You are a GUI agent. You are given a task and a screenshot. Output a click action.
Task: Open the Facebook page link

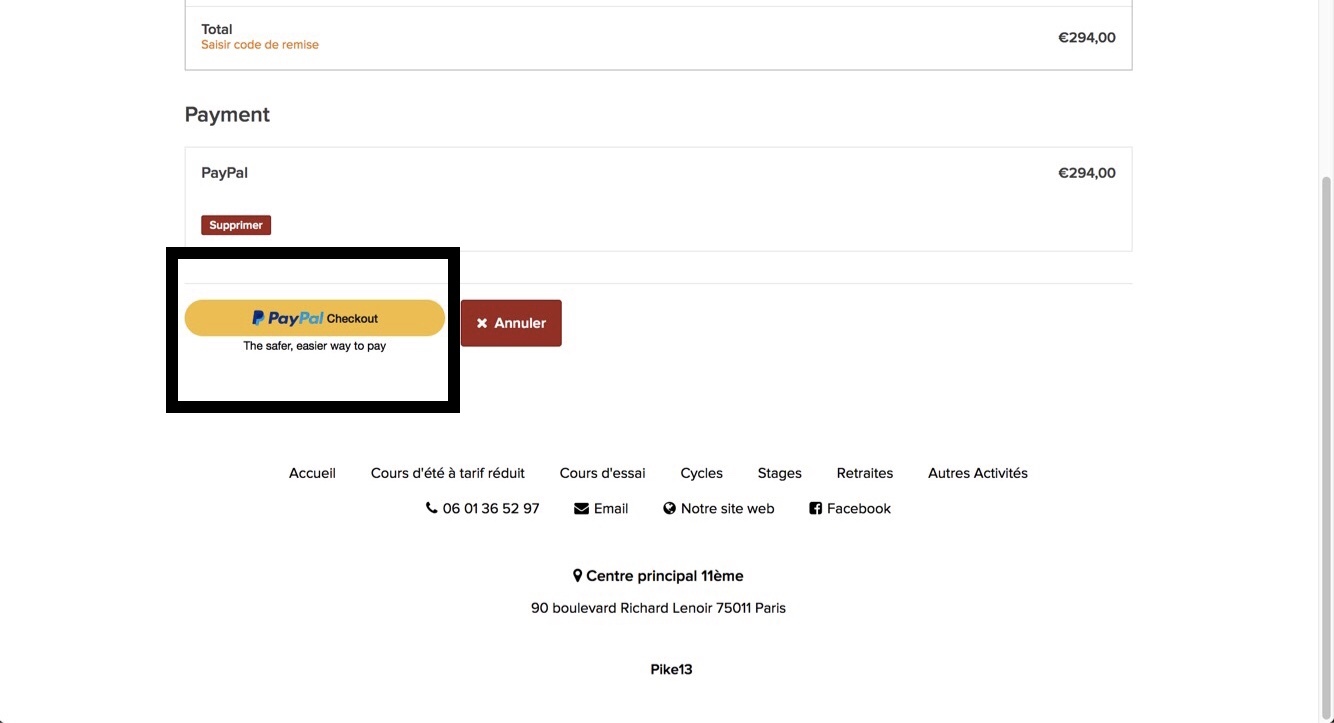(859, 508)
